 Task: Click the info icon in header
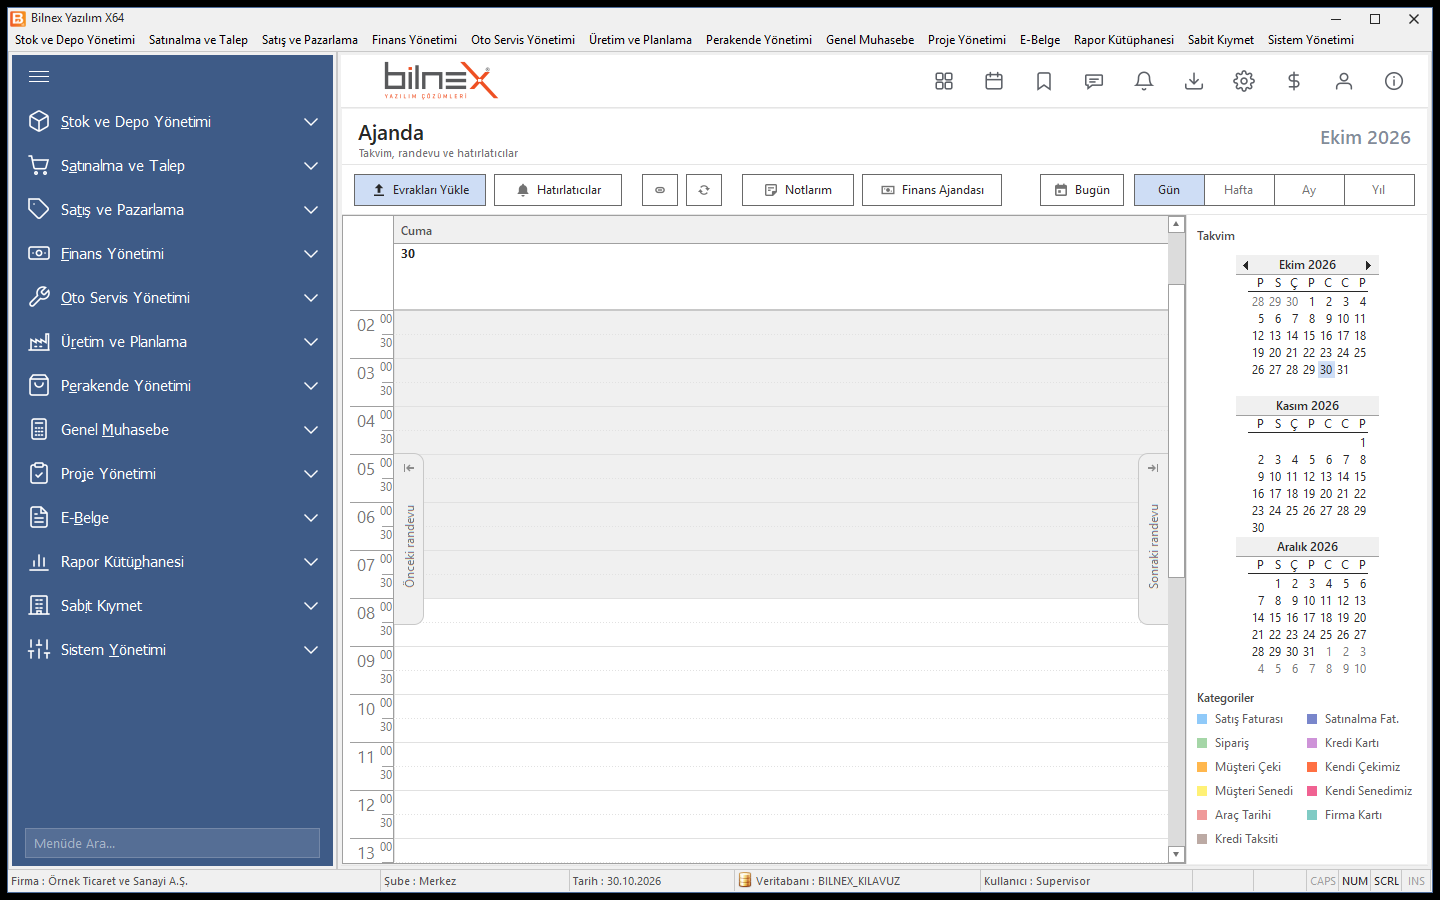pos(1394,81)
